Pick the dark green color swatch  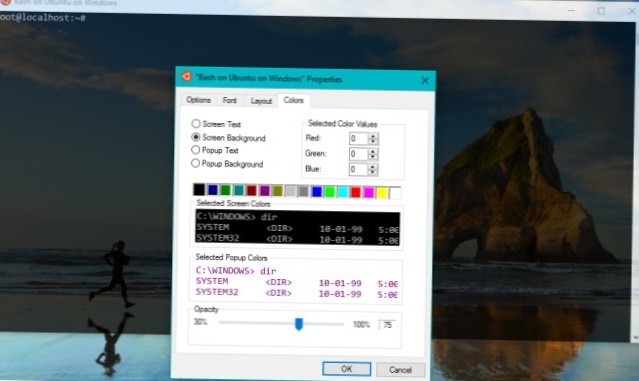[x=225, y=190]
